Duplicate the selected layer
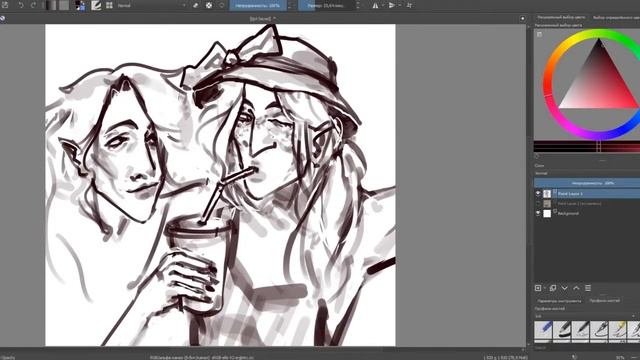Viewport: 640px width, 360px height. tap(553, 288)
